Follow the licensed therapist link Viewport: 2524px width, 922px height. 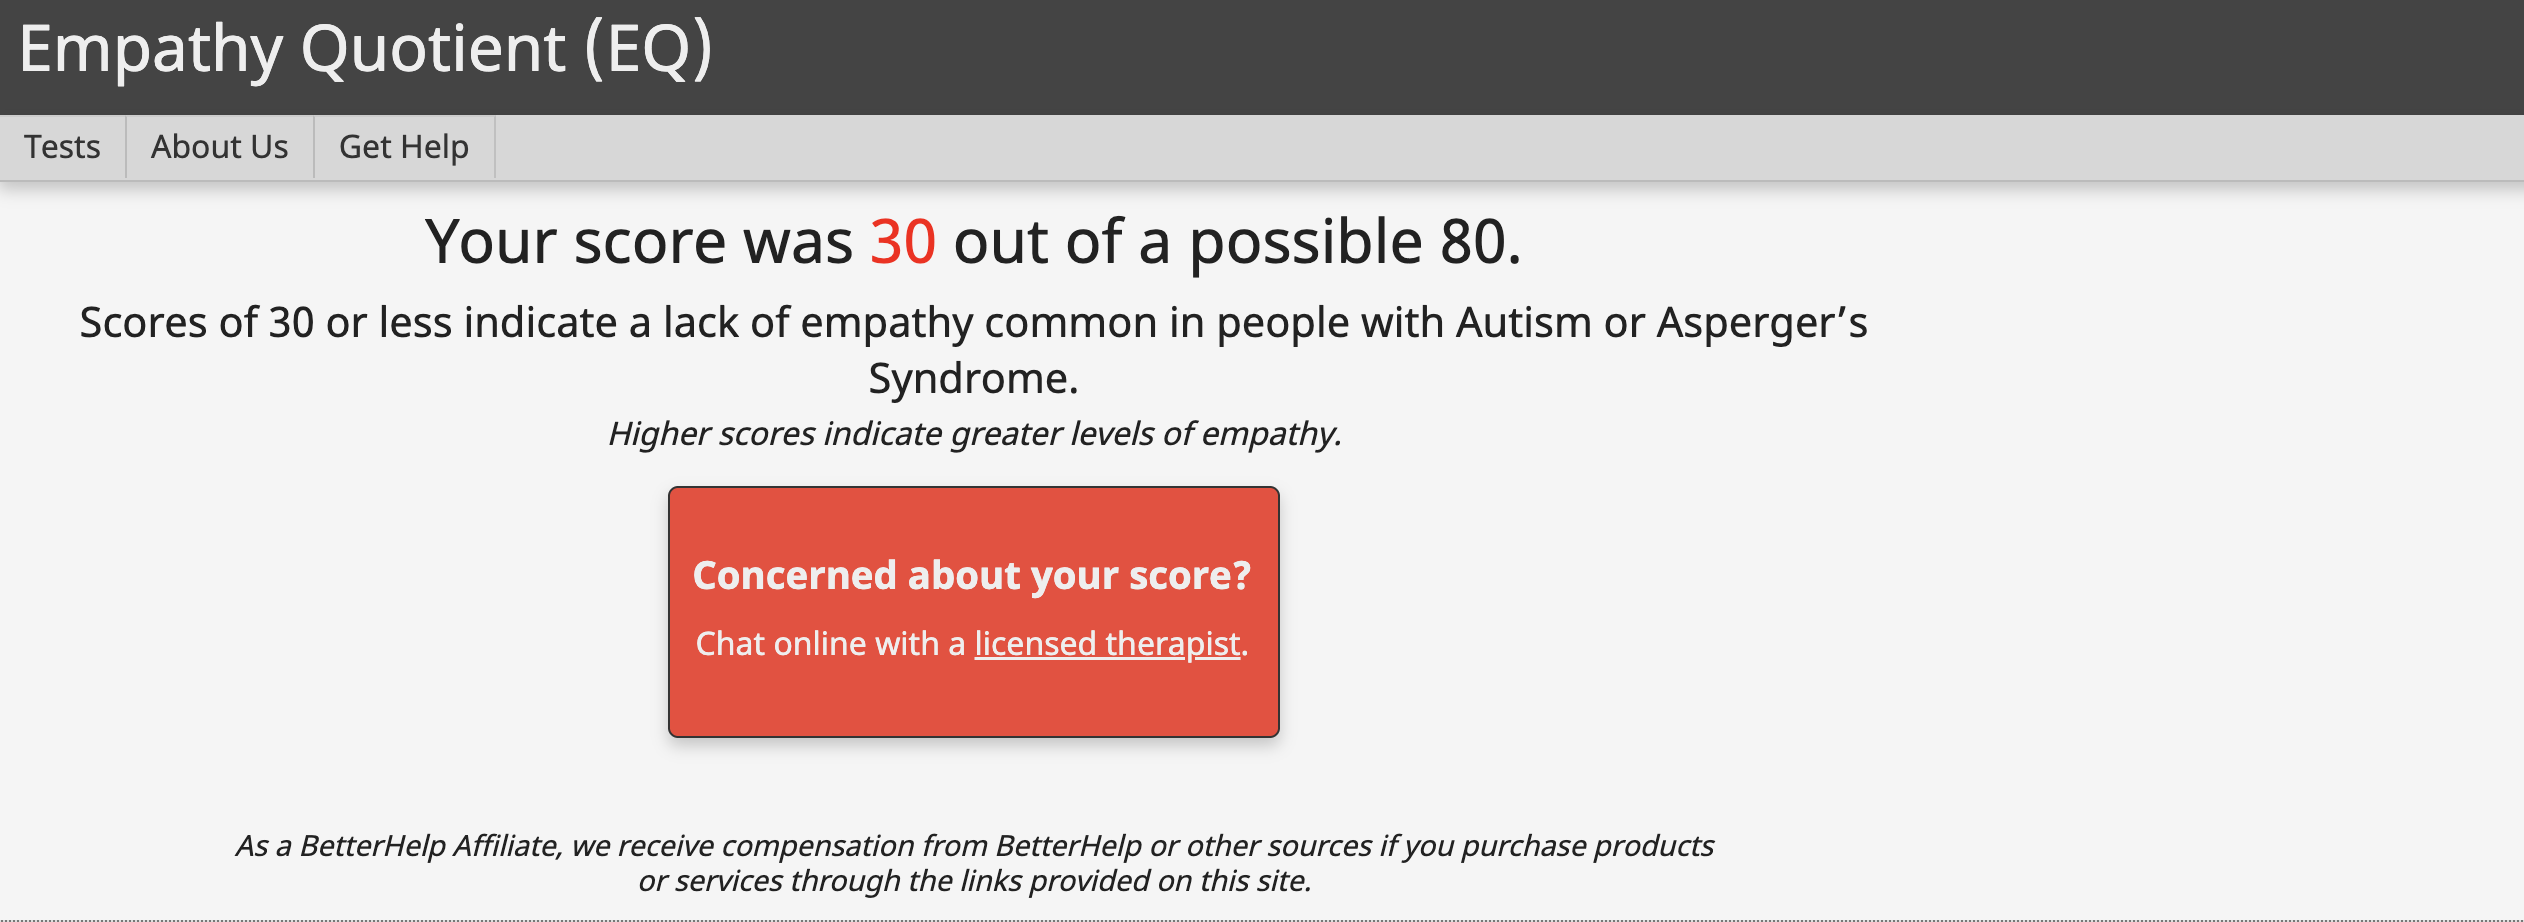[1107, 644]
